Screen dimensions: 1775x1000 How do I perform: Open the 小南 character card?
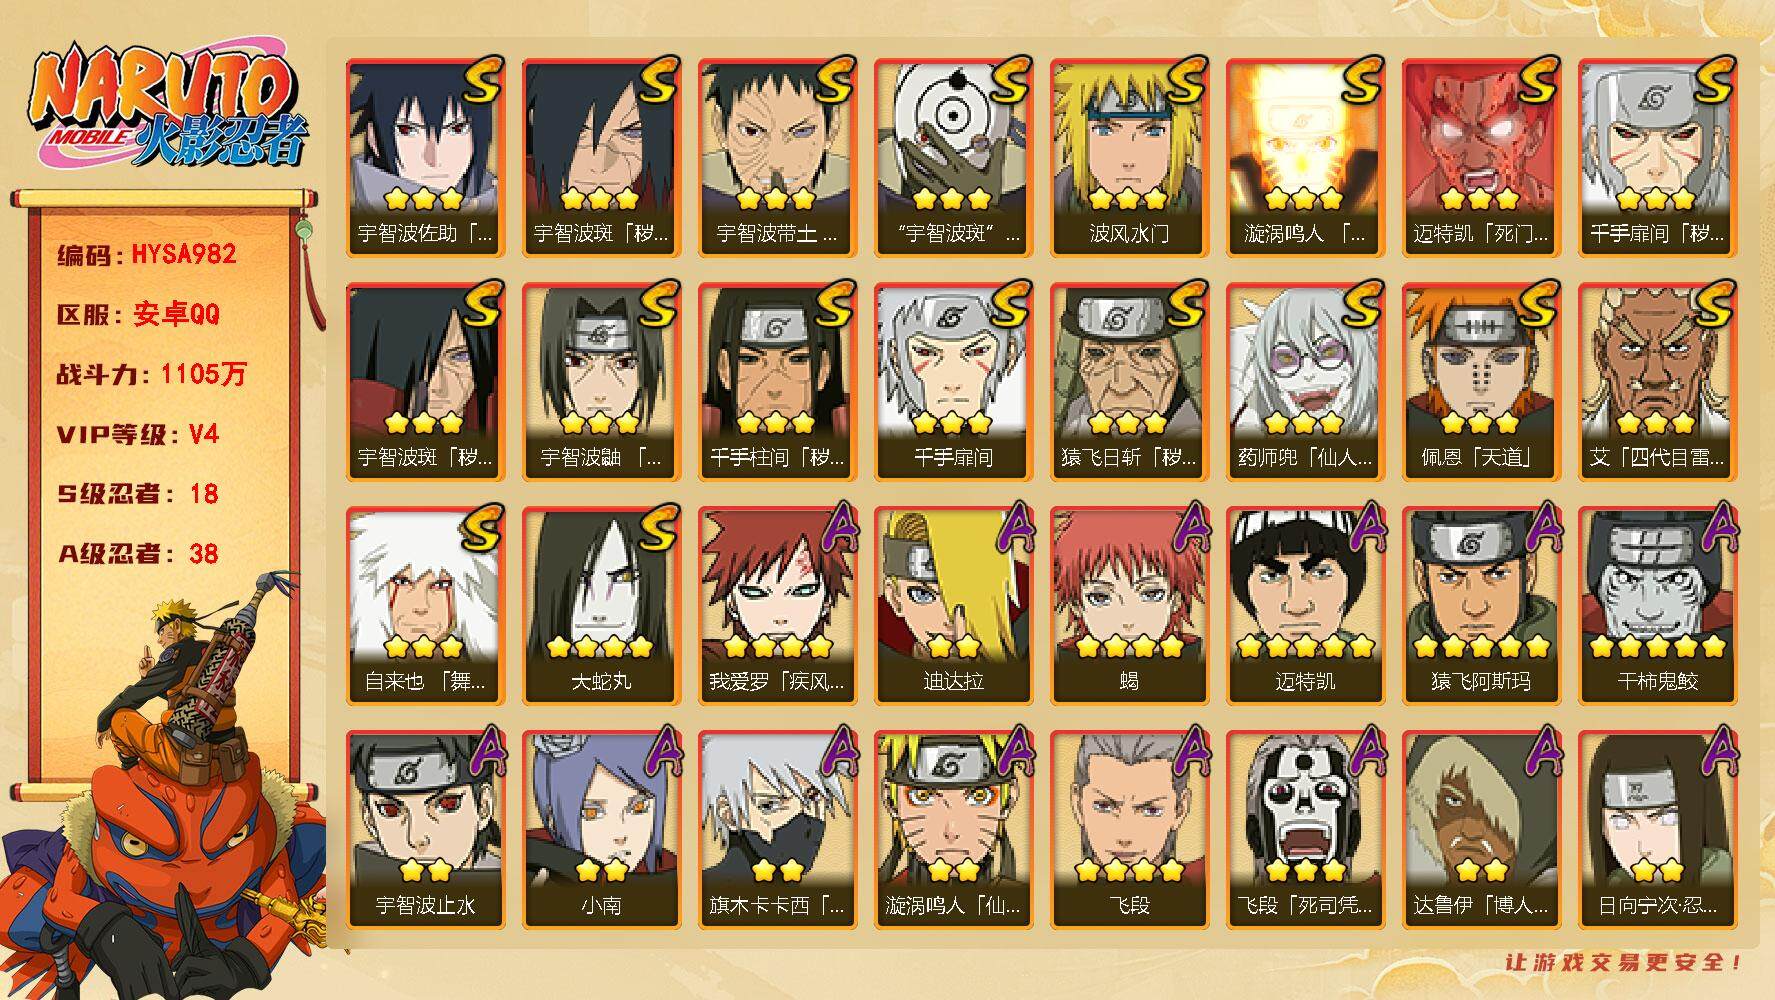(x=601, y=830)
